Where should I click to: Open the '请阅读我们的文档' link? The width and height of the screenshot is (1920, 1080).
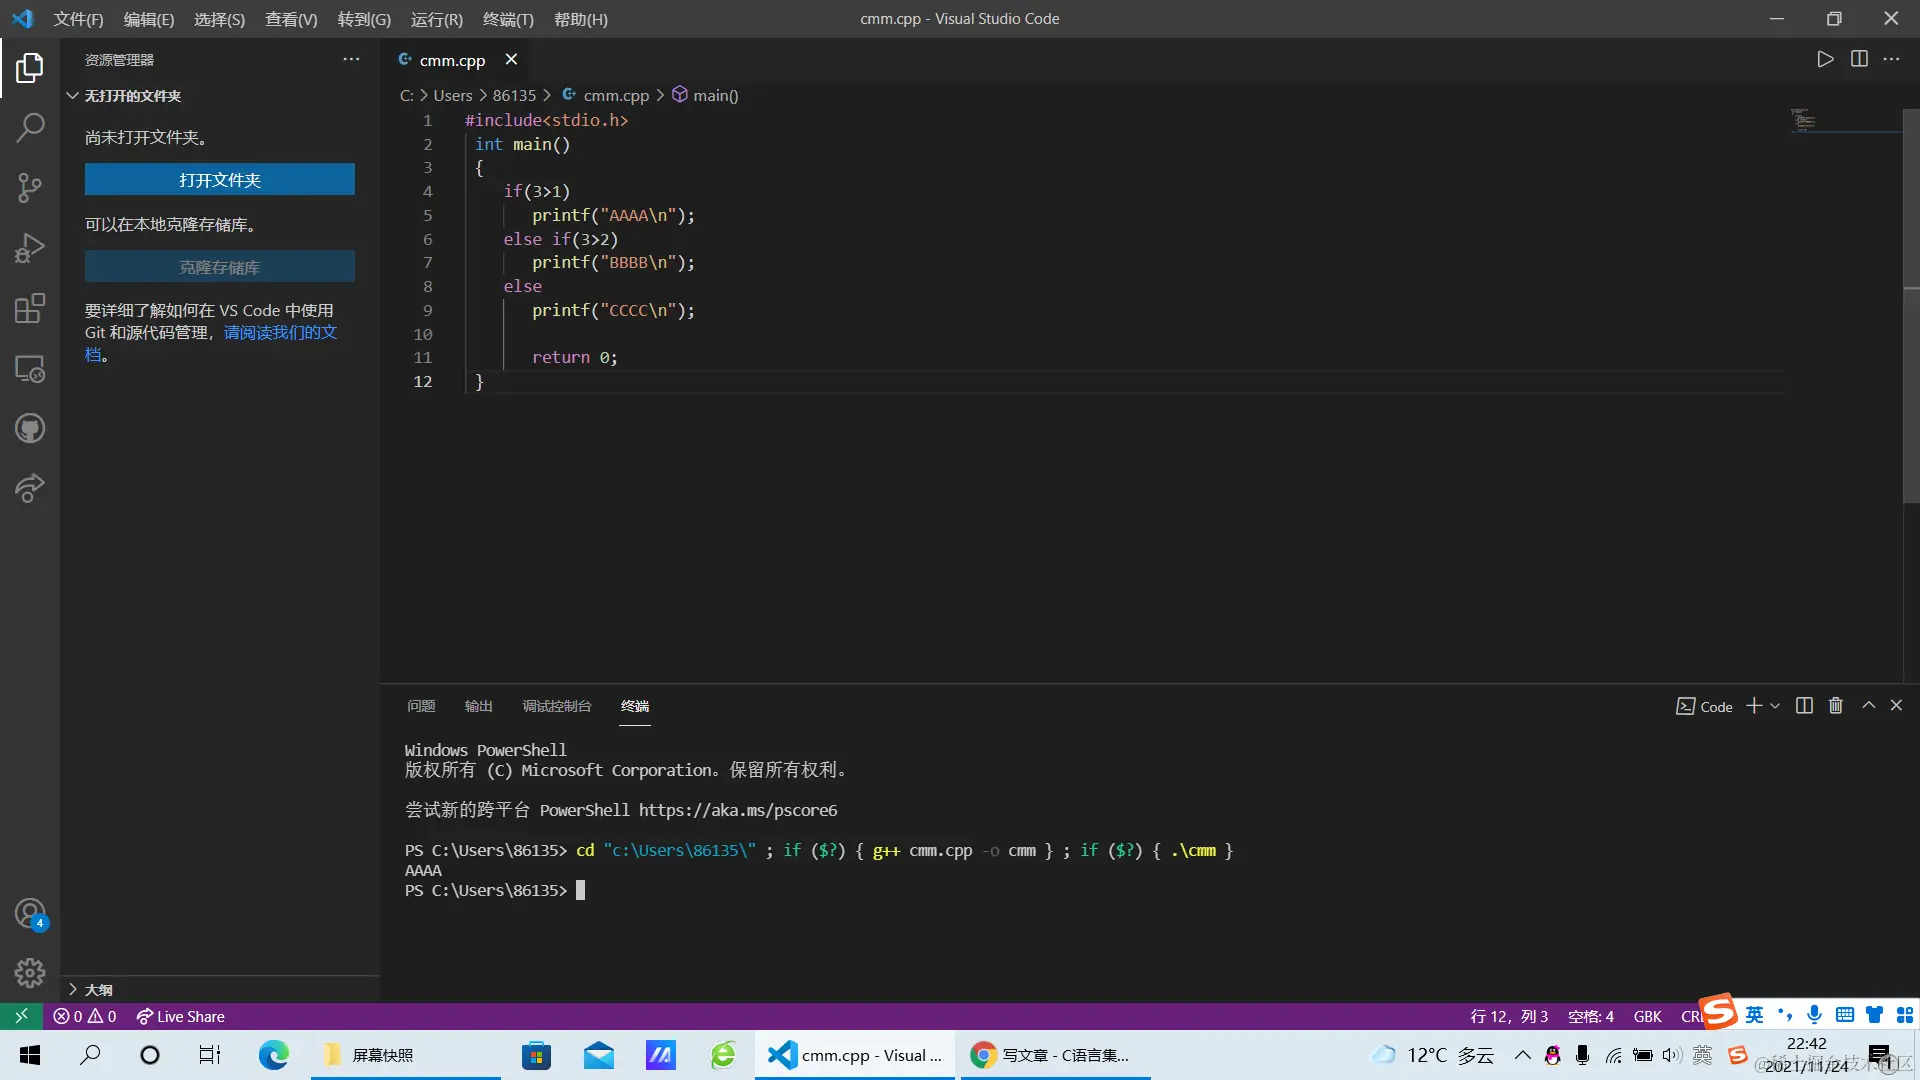pyautogui.click(x=279, y=332)
